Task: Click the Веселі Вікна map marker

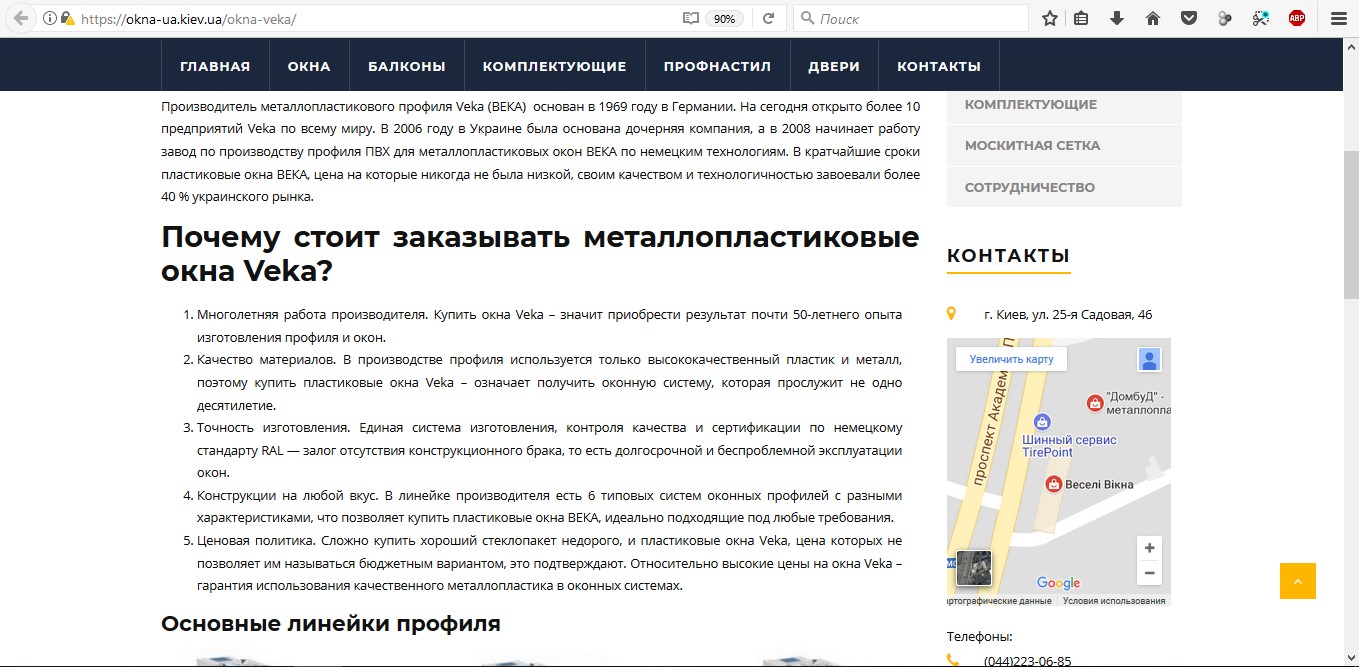Action: (x=1053, y=484)
